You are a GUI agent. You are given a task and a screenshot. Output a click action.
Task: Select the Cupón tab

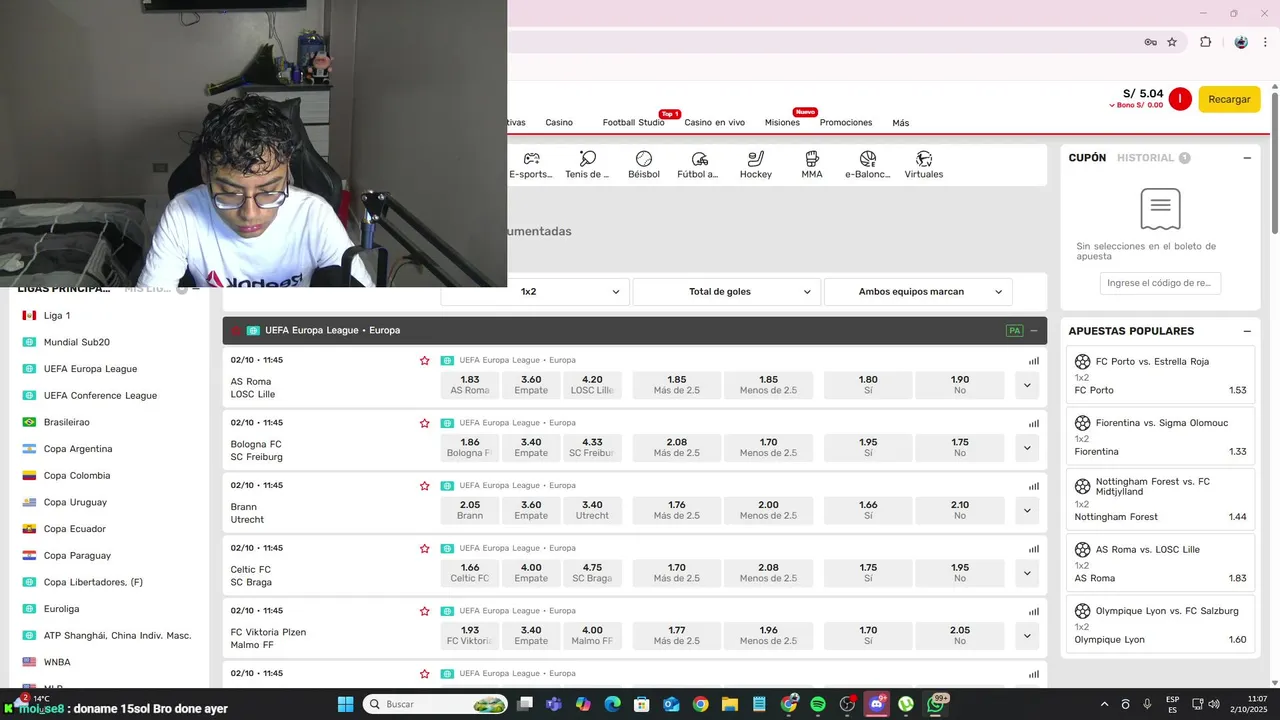click(x=1087, y=158)
